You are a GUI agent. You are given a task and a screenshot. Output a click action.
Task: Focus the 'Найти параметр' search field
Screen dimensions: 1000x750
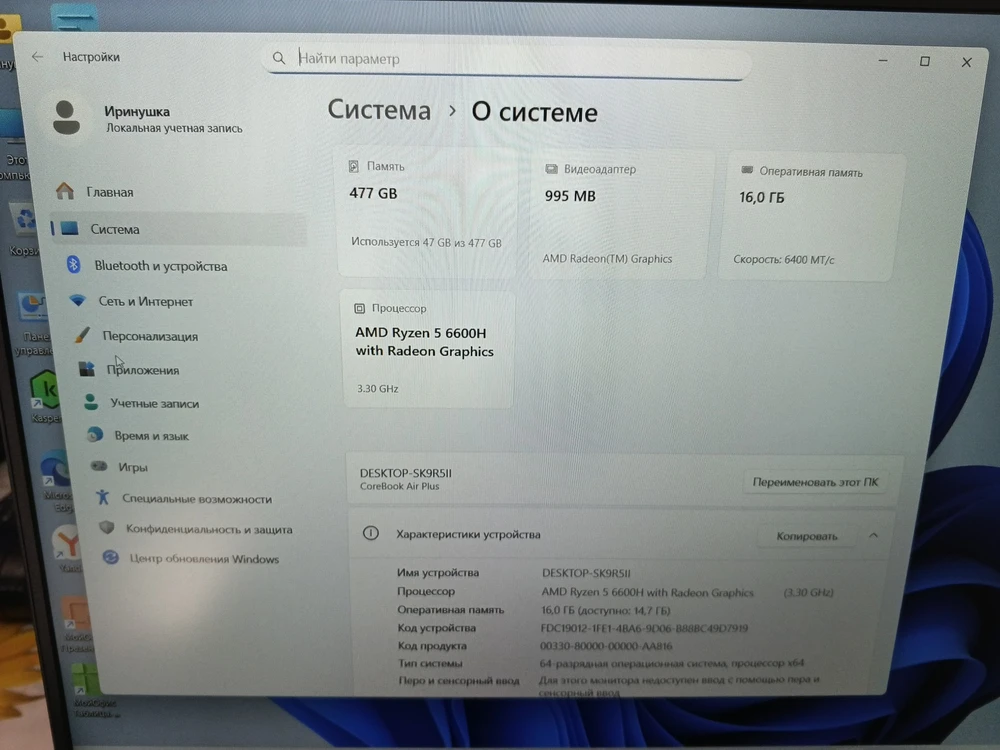(x=508, y=59)
